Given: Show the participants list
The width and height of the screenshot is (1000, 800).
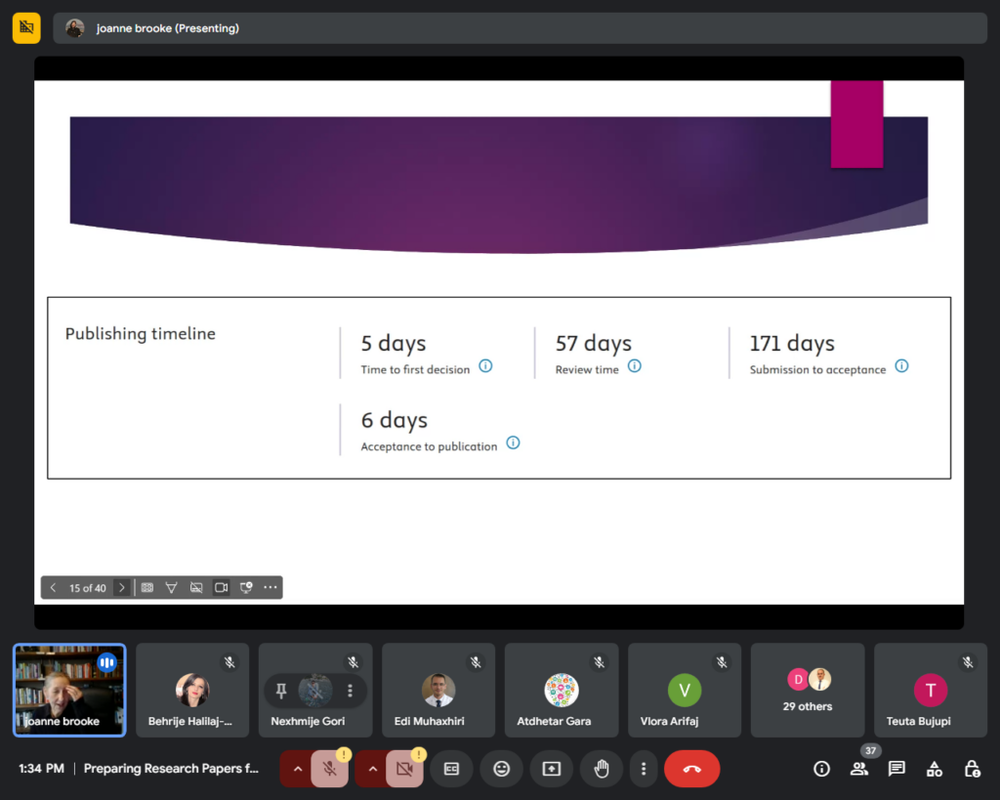Looking at the screenshot, I should (859, 769).
